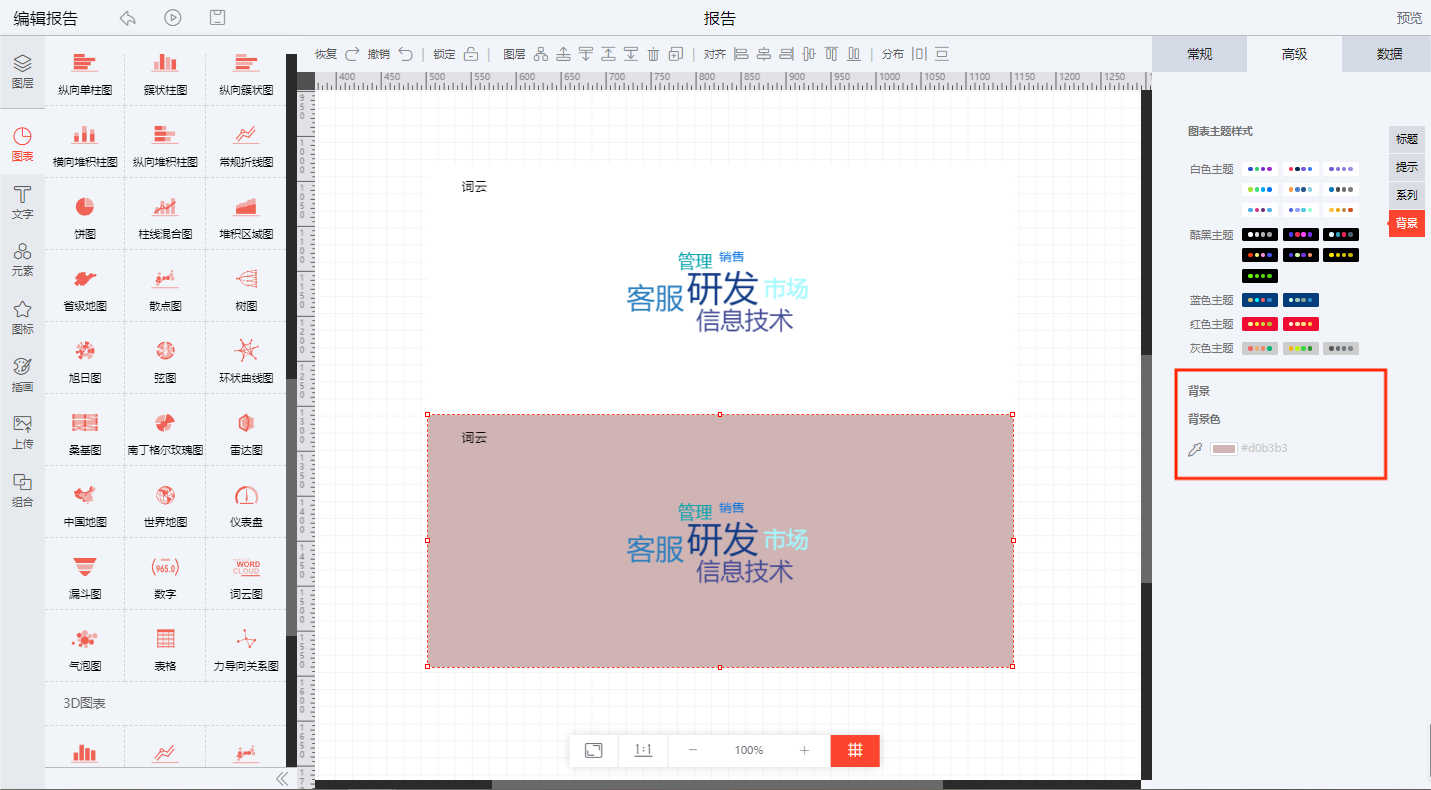Screen dimensions: 1431x790
Task: Click the back arrow next to 编辑报告
Action: tap(127, 18)
